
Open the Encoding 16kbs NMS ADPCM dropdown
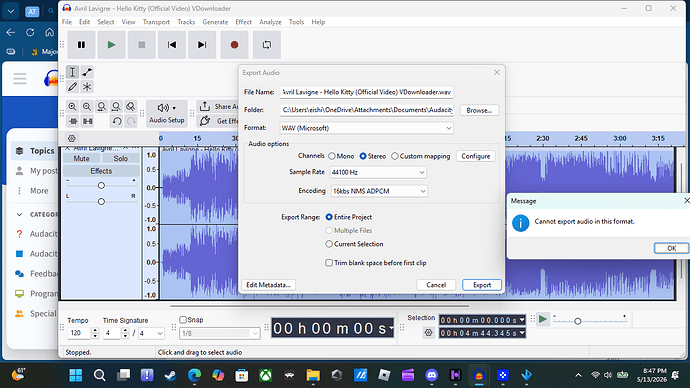pos(379,191)
